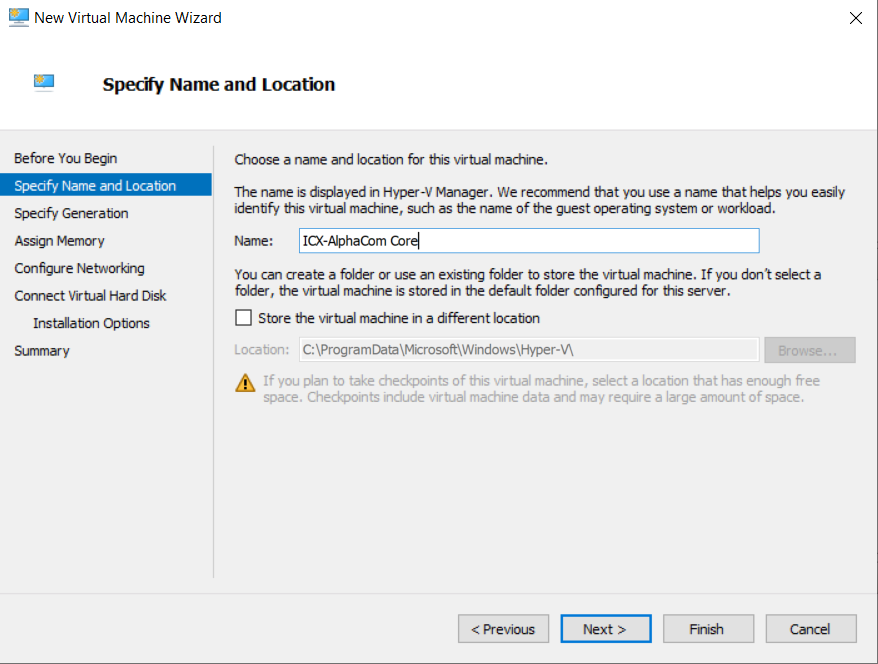Go to Before You Begin step

[66, 158]
